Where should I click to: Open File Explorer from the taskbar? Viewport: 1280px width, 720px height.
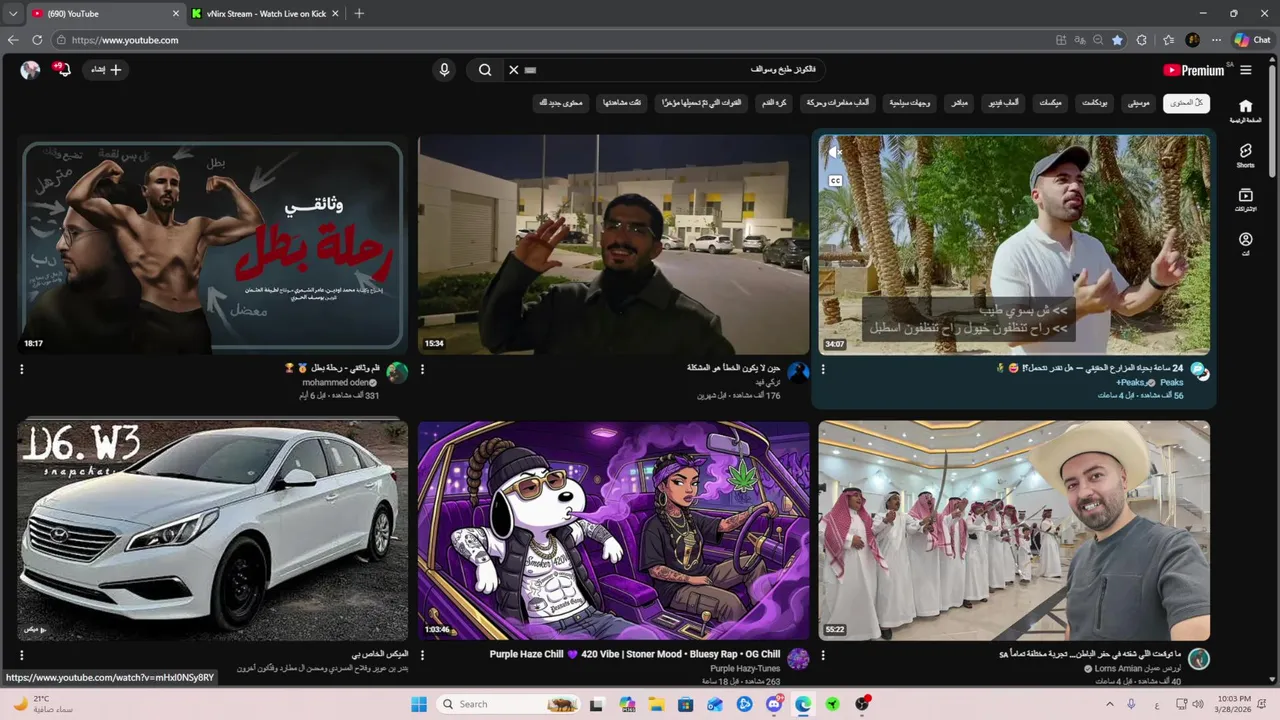pos(656,704)
